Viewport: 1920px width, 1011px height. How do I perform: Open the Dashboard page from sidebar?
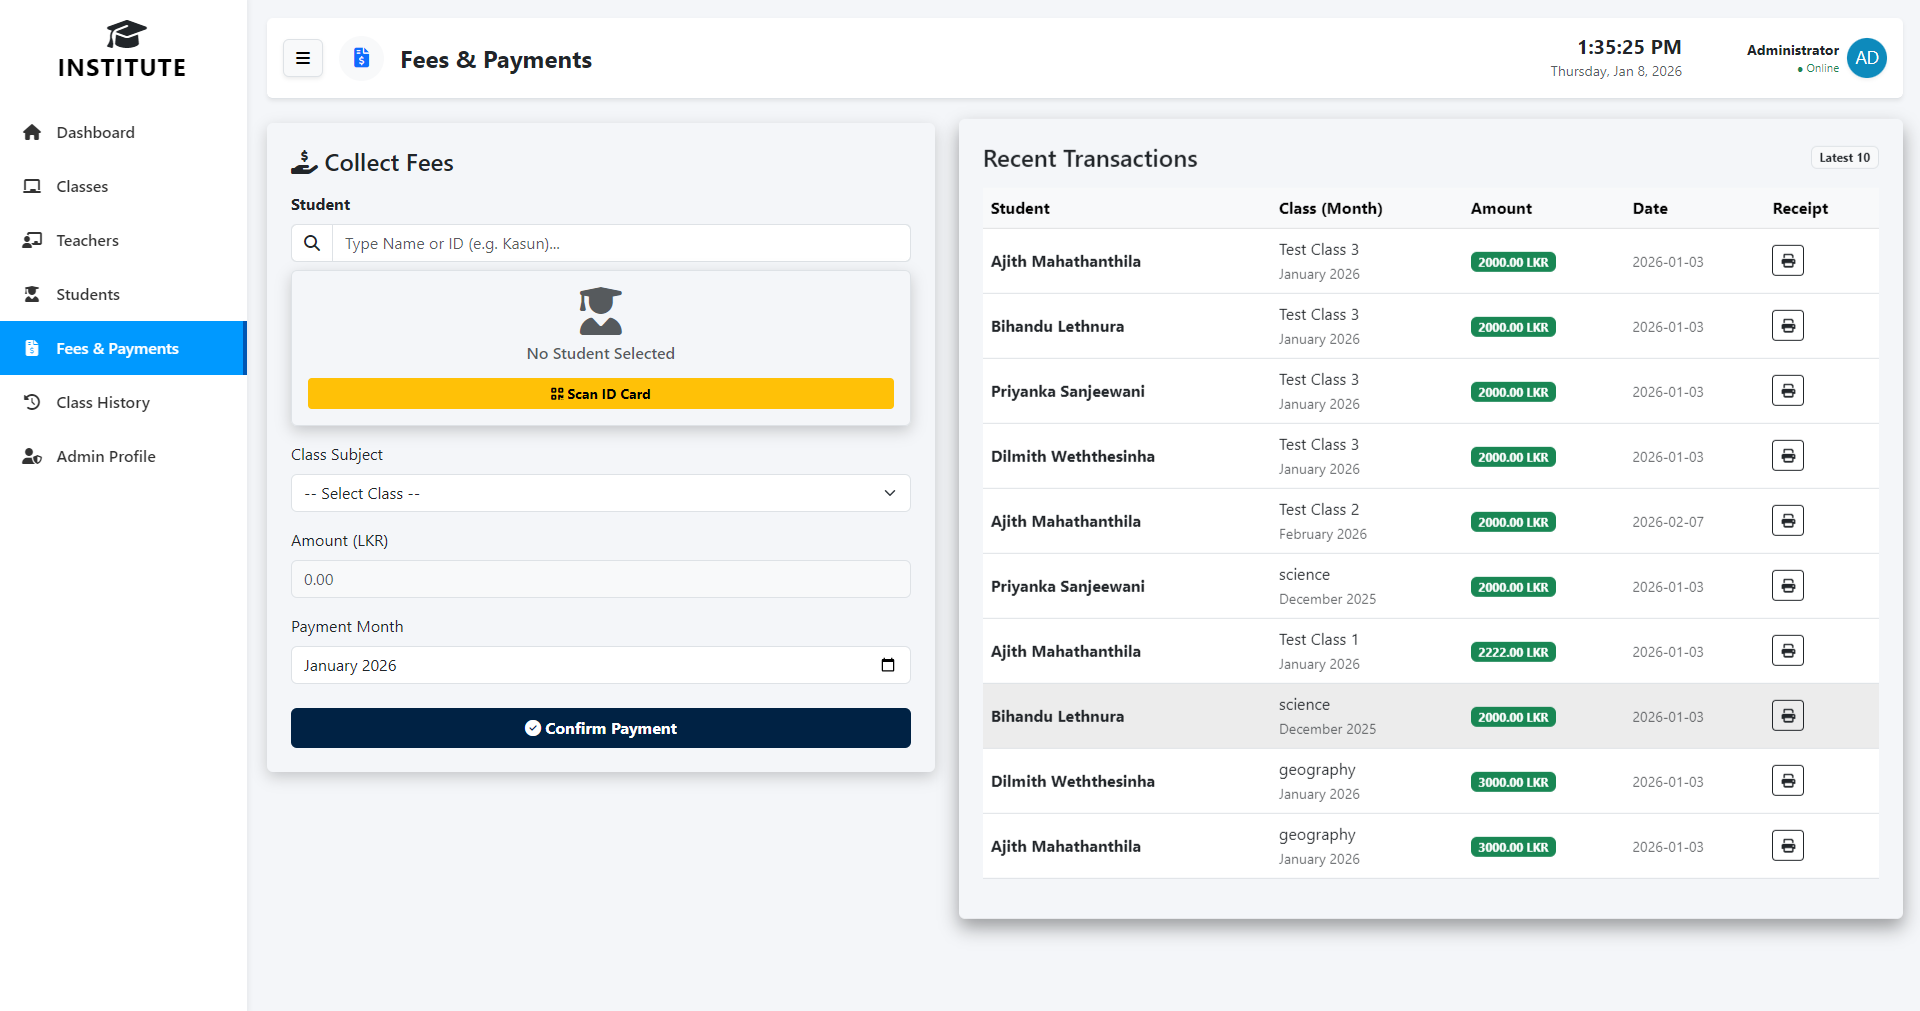[95, 132]
